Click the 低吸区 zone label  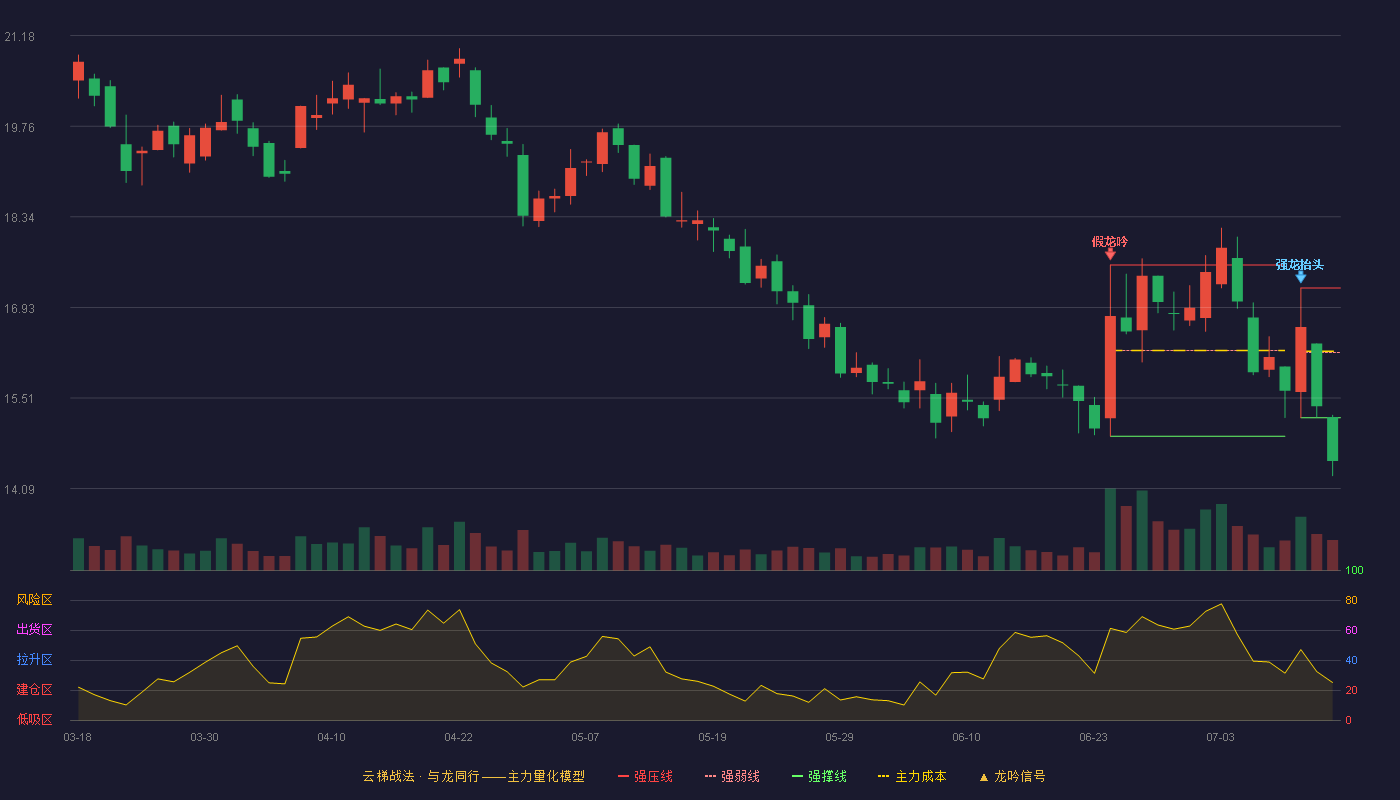[34, 719]
